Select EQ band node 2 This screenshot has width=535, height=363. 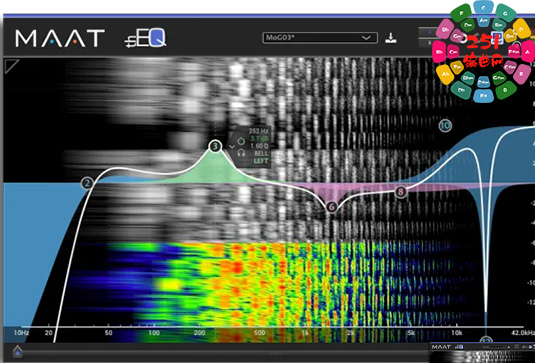pos(87,184)
